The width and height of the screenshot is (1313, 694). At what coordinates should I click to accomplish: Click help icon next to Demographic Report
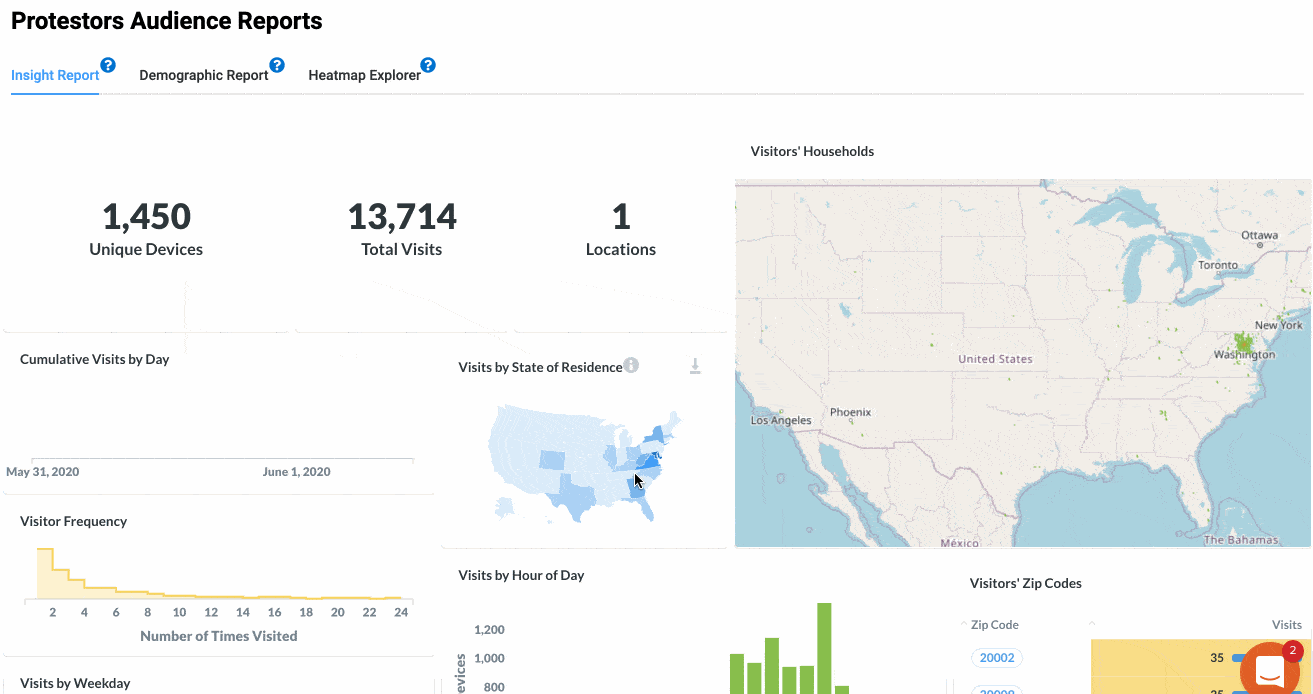point(277,65)
